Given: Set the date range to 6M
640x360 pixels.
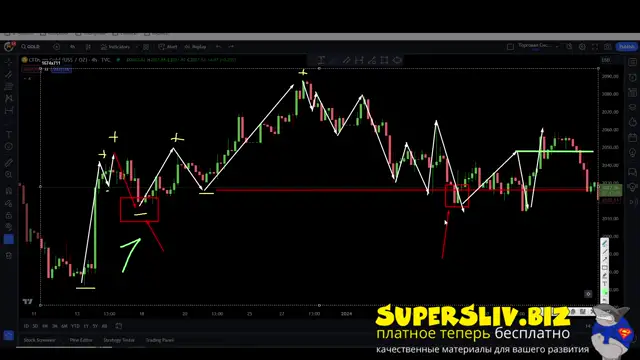Looking at the screenshot, I should (64, 326).
